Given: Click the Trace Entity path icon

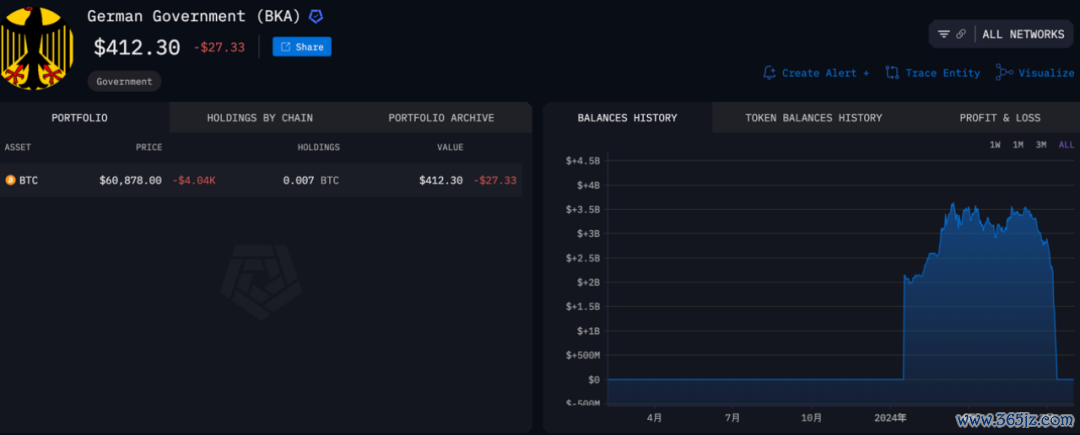Looking at the screenshot, I should point(892,72).
